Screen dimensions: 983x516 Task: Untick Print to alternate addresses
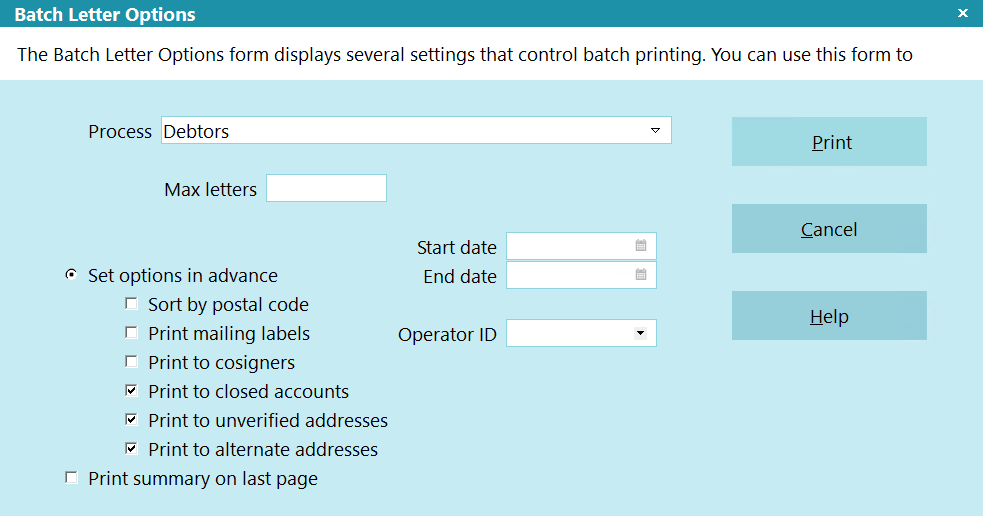pos(131,449)
